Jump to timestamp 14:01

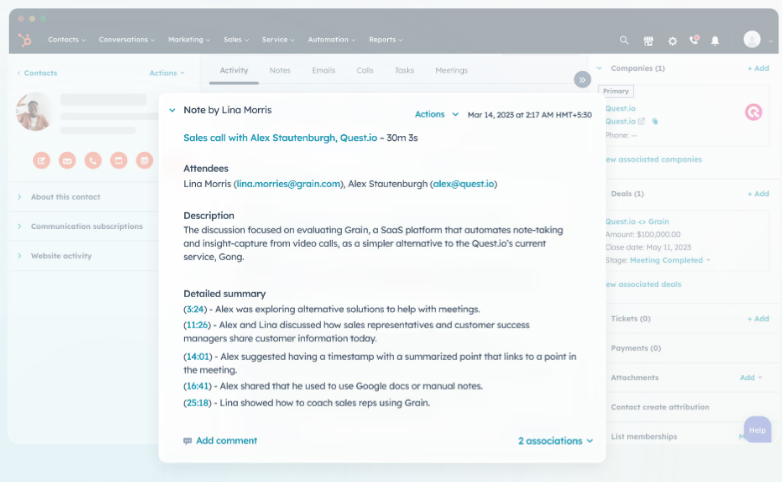(x=197, y=357)
